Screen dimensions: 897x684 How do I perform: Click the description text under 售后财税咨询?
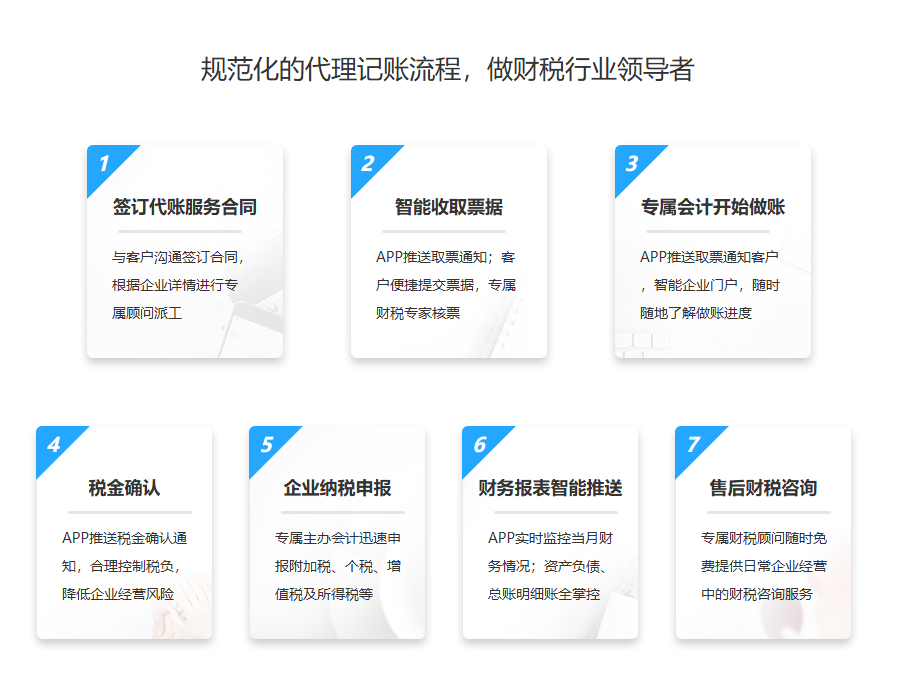pyautogui.click(x=764, y=566)
